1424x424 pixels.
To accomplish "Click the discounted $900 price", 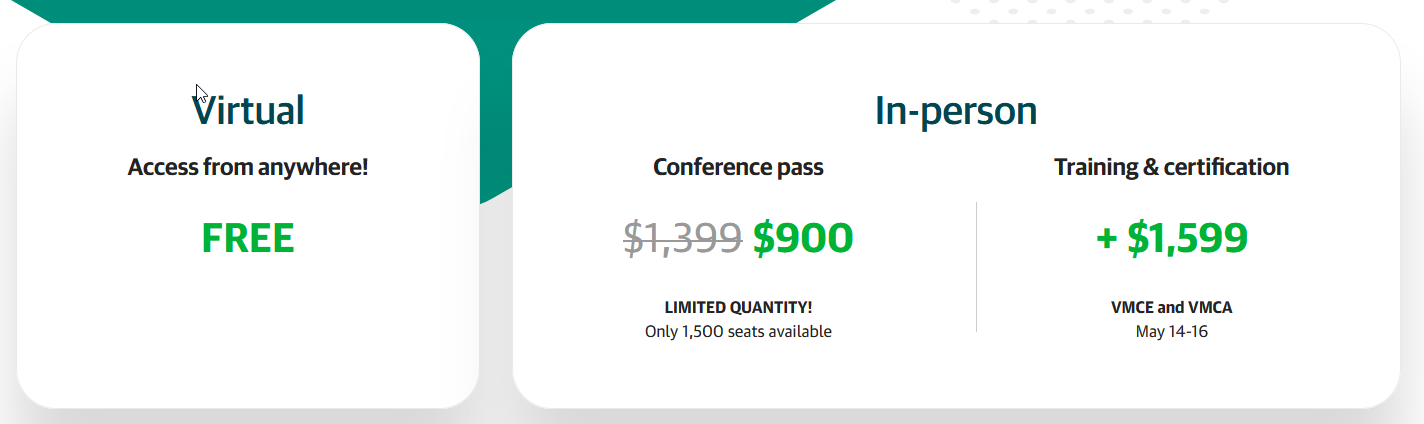I will 803,238.
